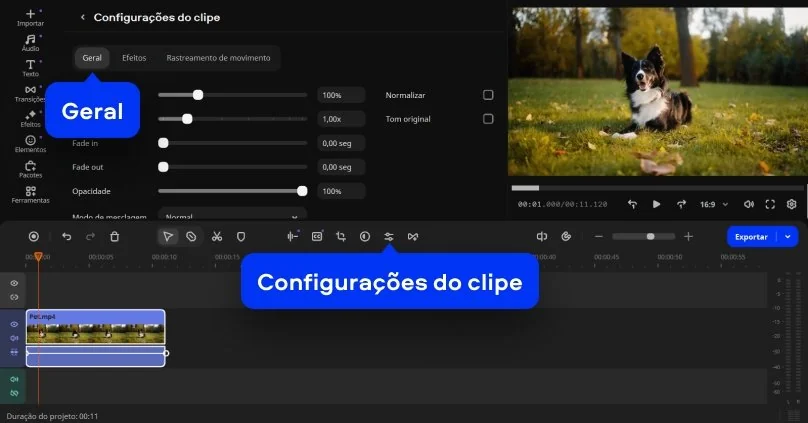The height and width of the screenshot is (423, 808).
Task: Click the timeline zoom slider
Action: tap(643, 236)
